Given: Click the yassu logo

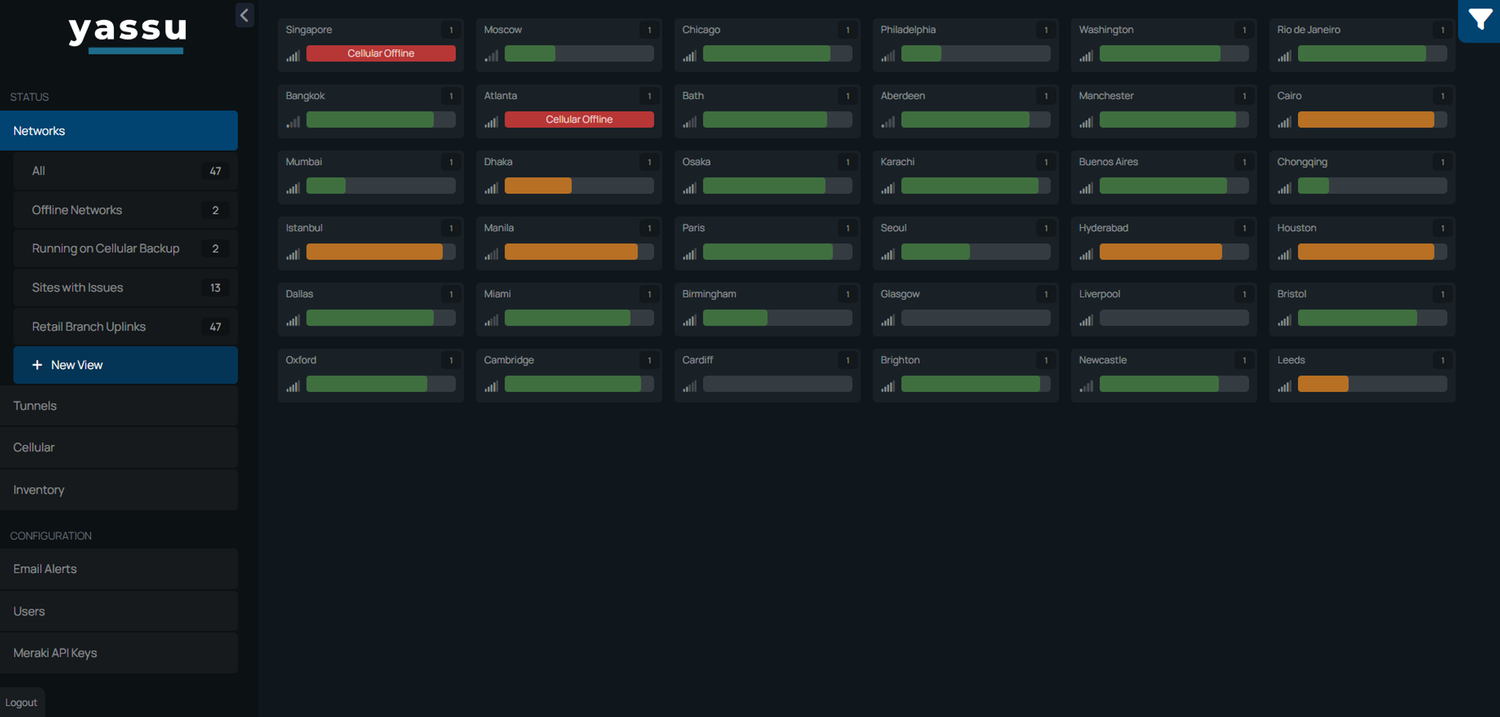Looking at the screenshot, I should point(127,33).
